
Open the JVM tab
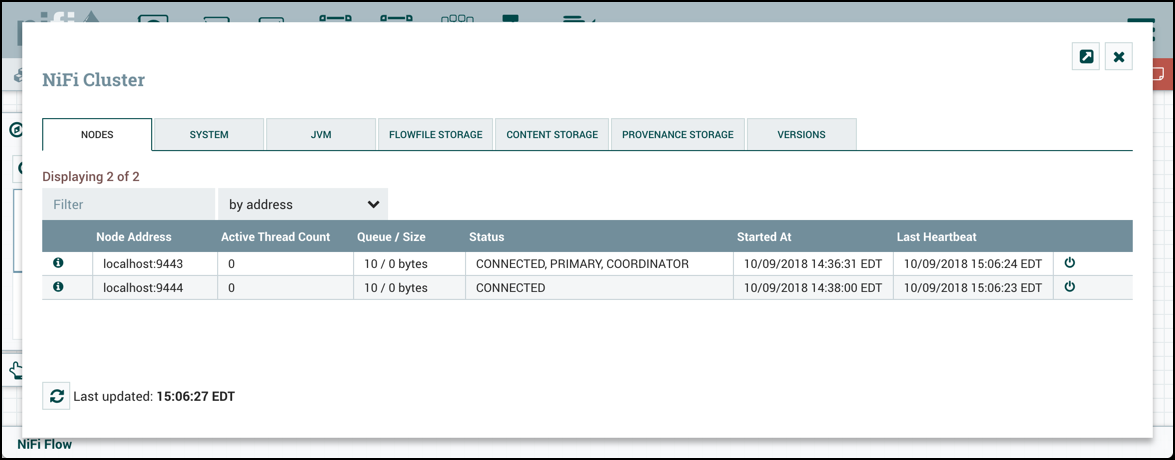(x=321, y=134)
